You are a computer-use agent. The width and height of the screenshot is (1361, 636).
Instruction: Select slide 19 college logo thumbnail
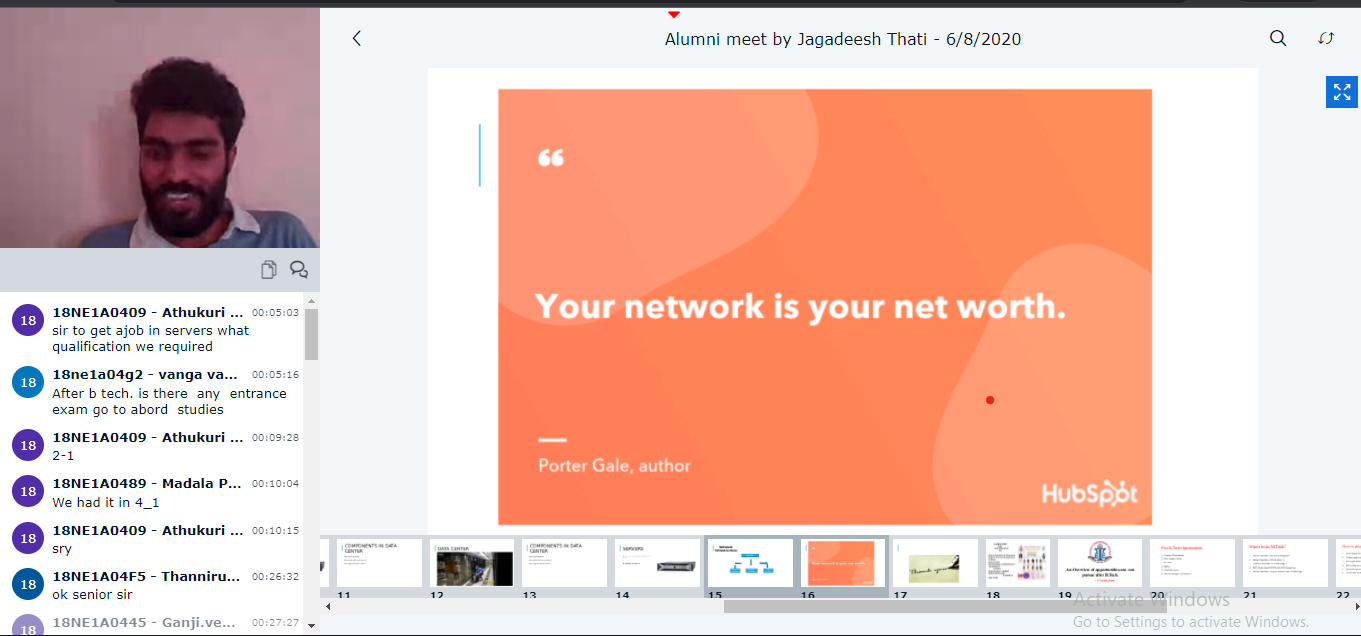[1100, 563]
